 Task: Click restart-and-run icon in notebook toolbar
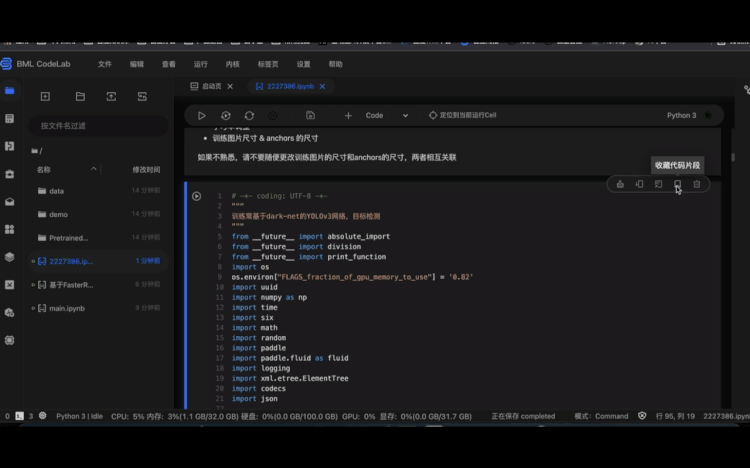click(x=226, y=115)
